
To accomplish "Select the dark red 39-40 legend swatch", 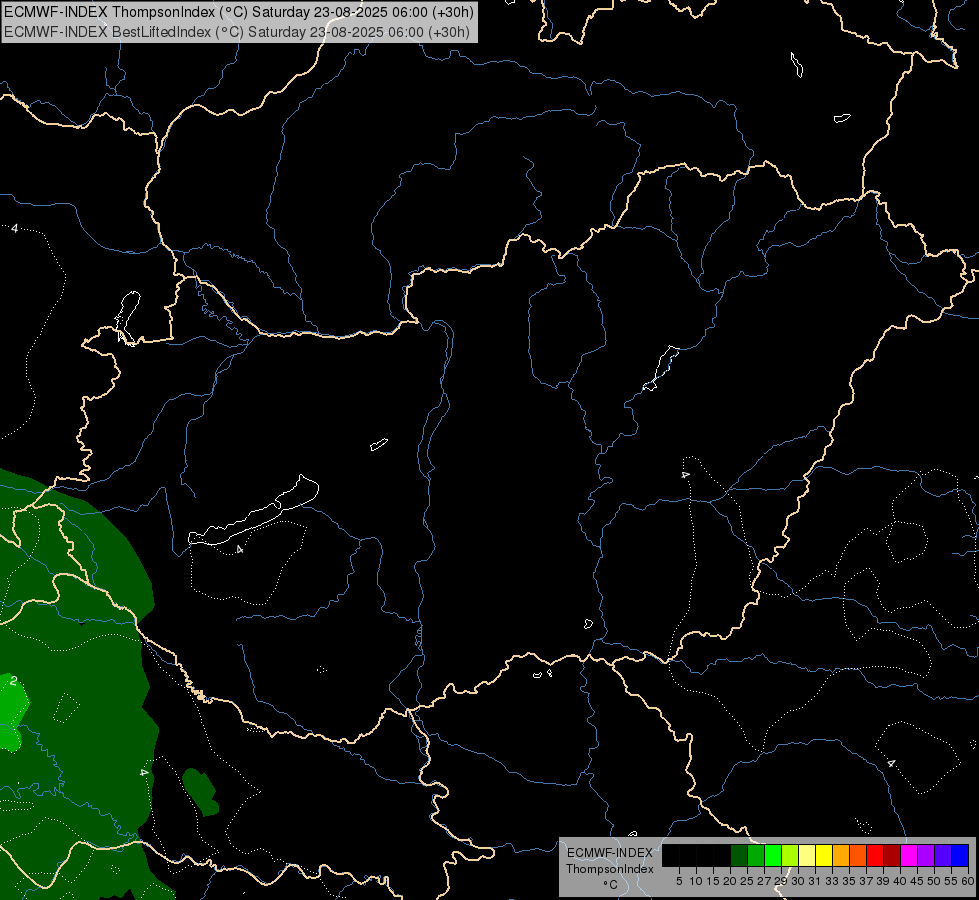I will [x=892, y=856].
